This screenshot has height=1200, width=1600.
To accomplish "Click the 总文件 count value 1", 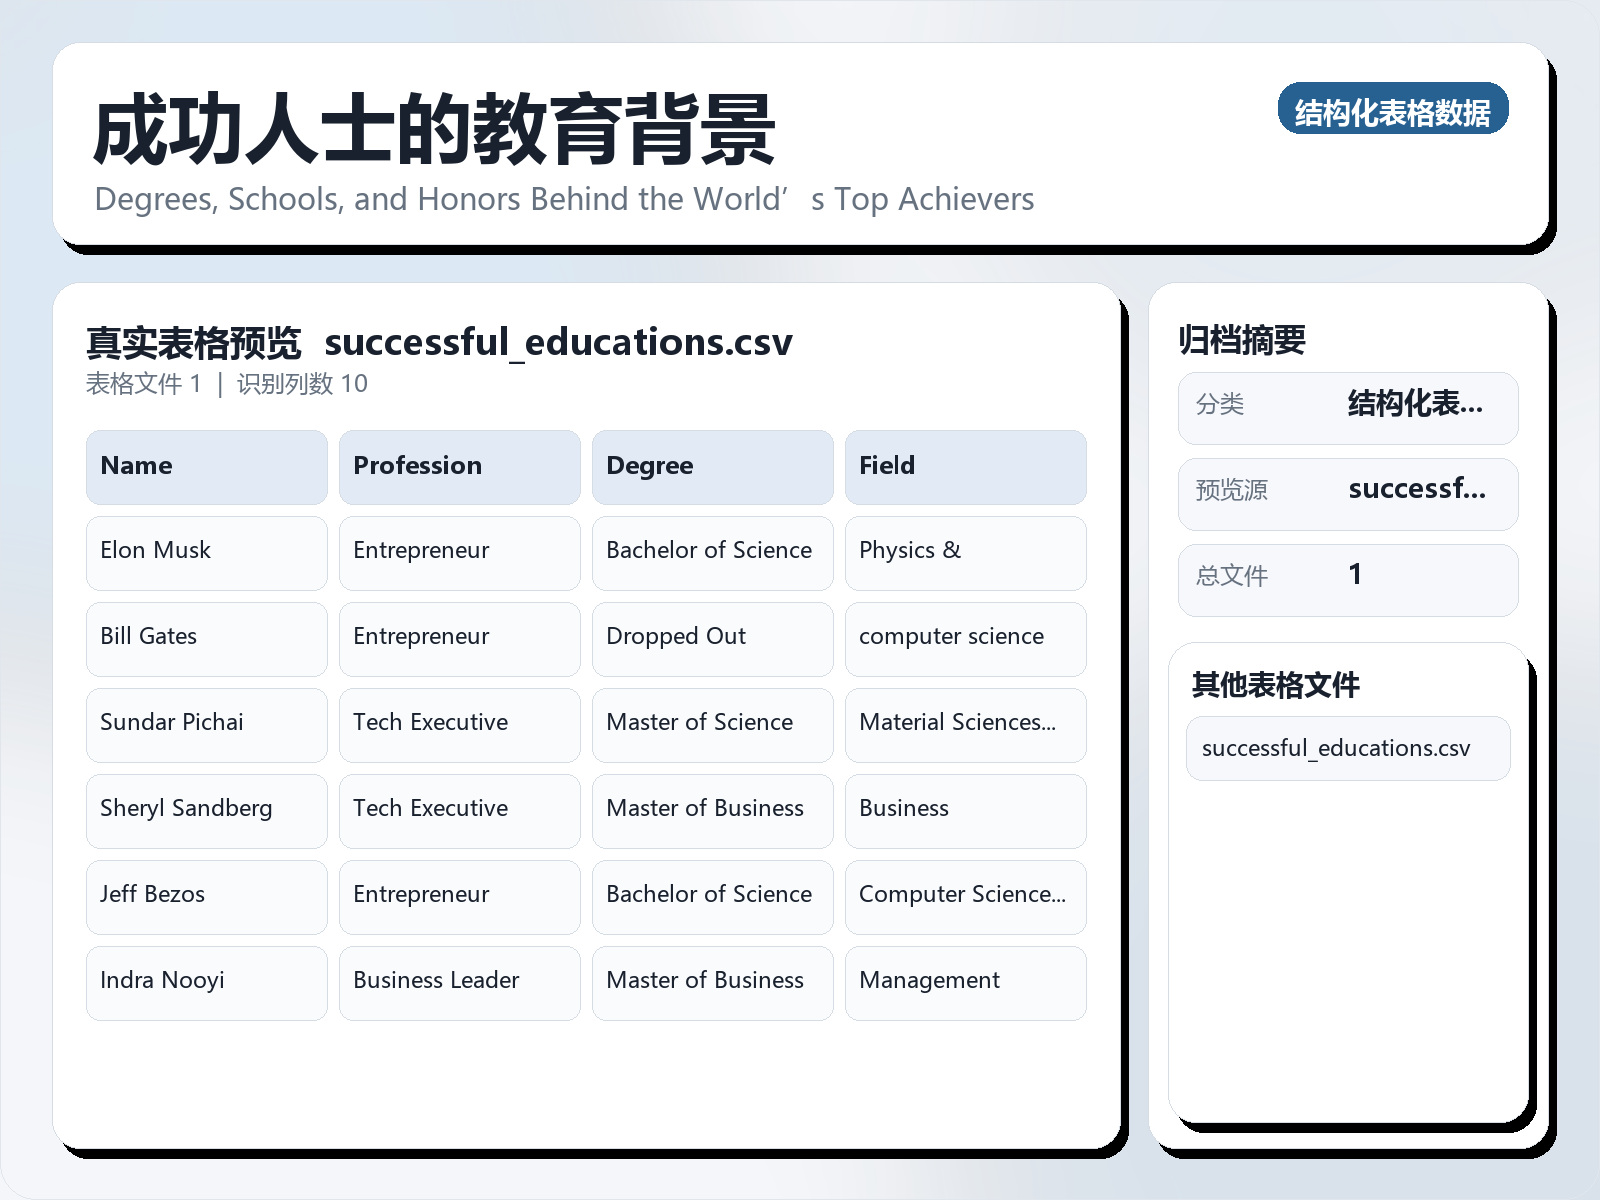I will click(x=1355, y=576).
